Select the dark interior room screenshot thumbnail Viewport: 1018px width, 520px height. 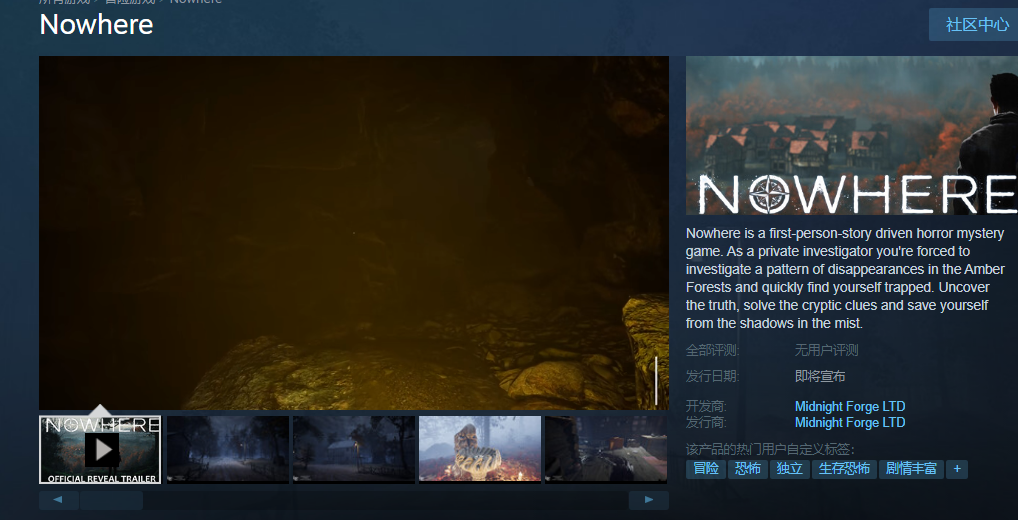[606, 449]
